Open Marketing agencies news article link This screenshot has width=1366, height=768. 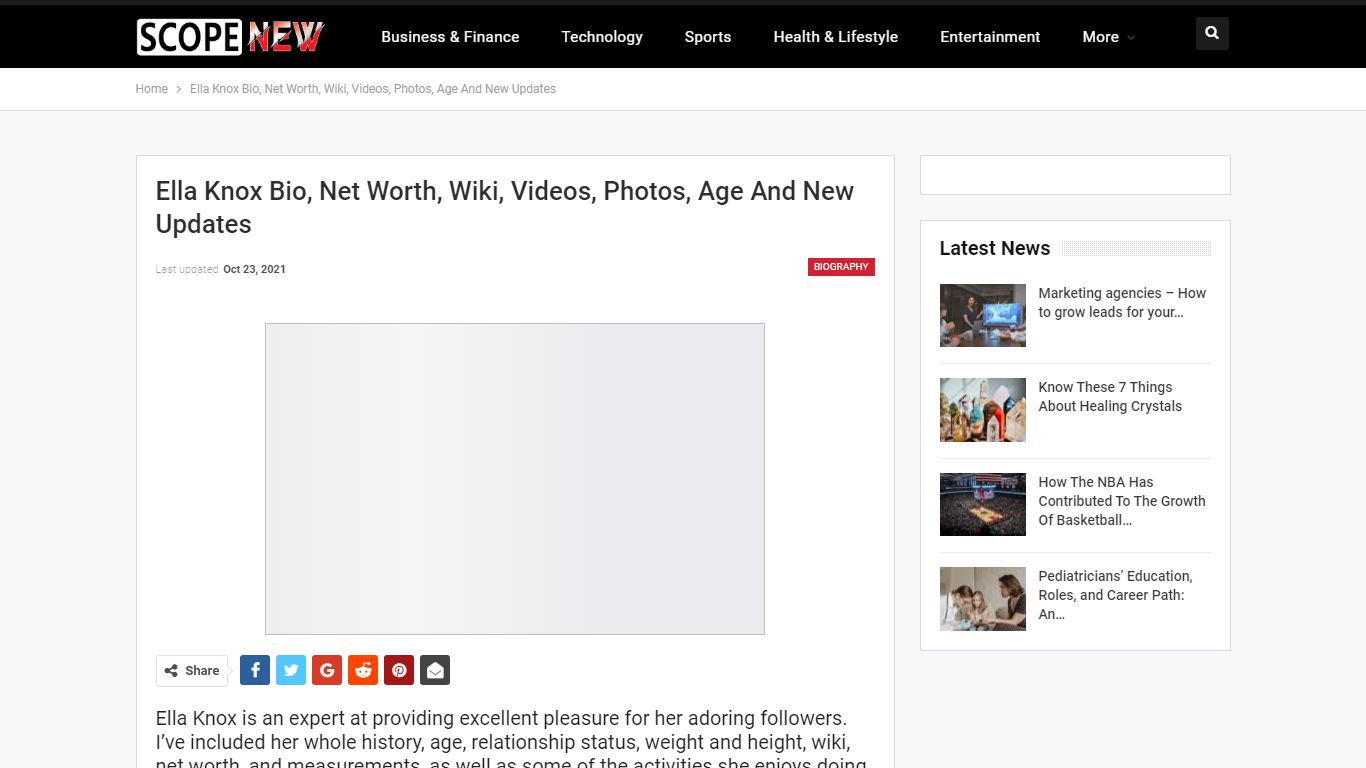tap(1122, 303)
